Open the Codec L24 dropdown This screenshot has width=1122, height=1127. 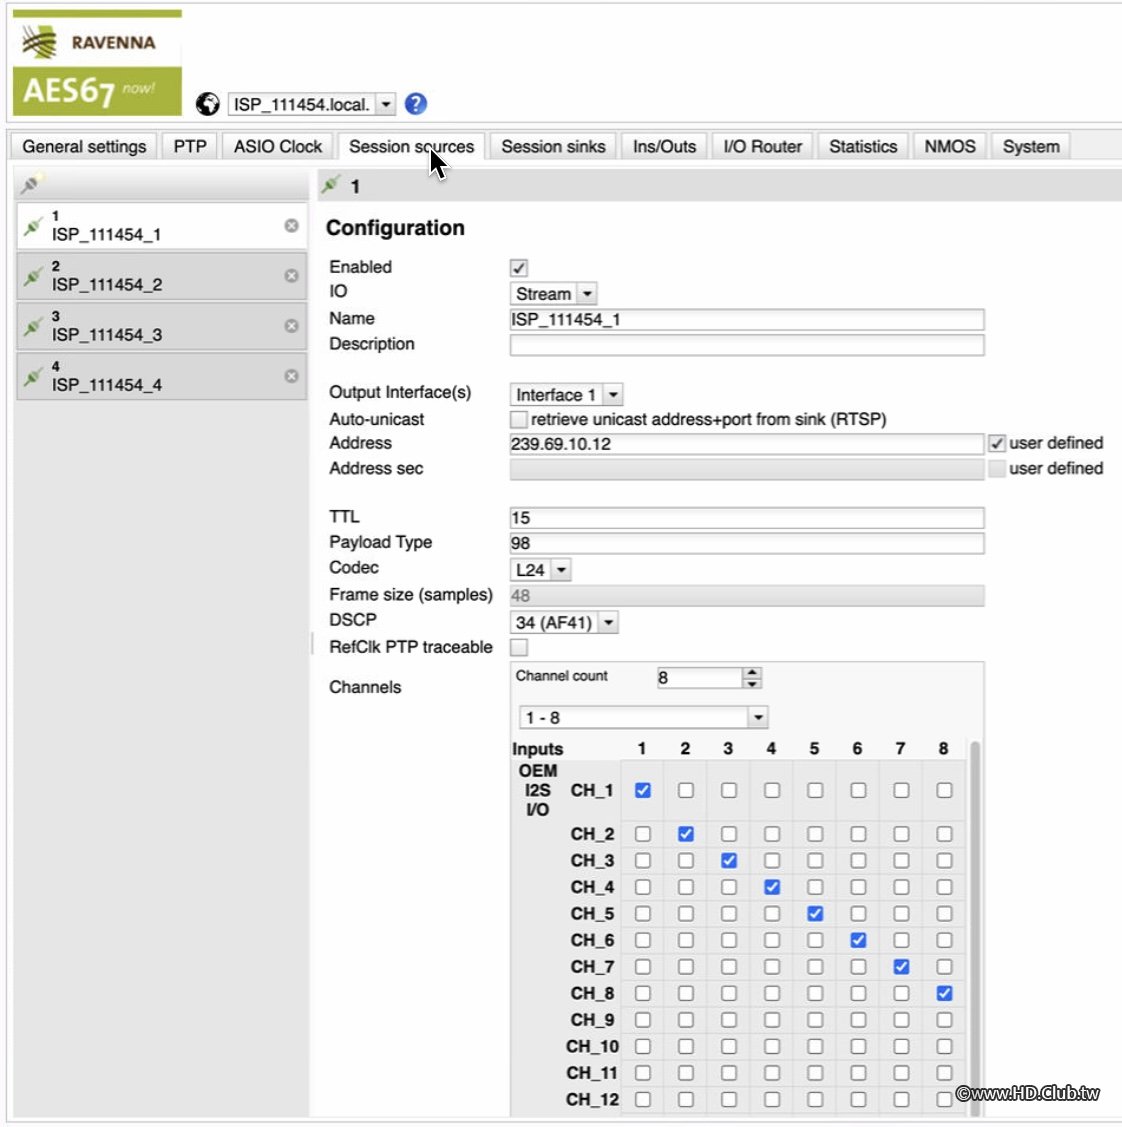coord(541,570)
